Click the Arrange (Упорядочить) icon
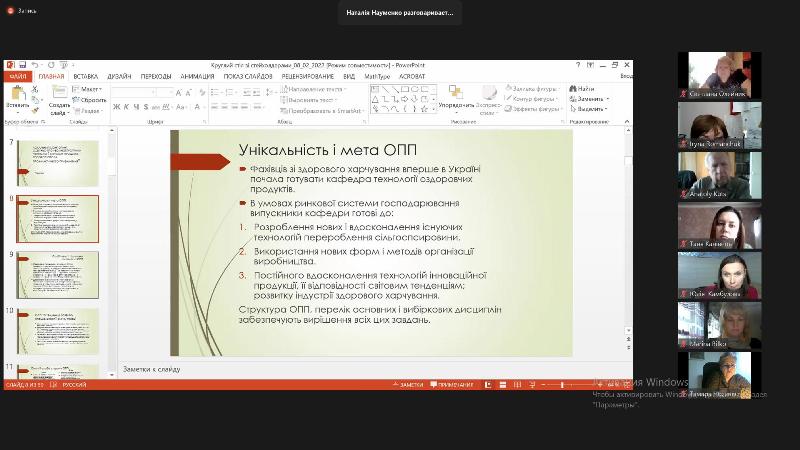800x450 pixels. pyautogui.click(x=456, y=94)
